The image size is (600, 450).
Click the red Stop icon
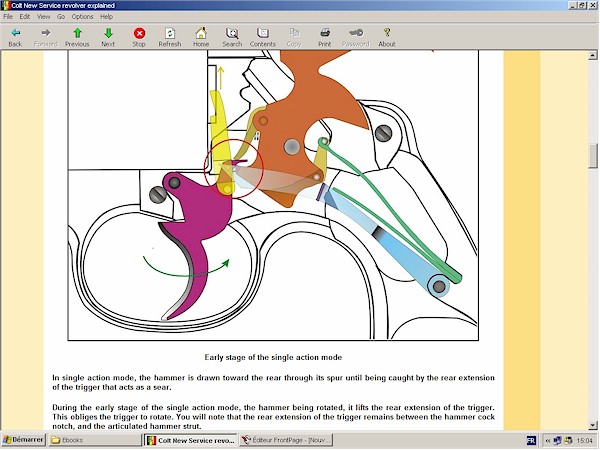[x=139, y=33]
